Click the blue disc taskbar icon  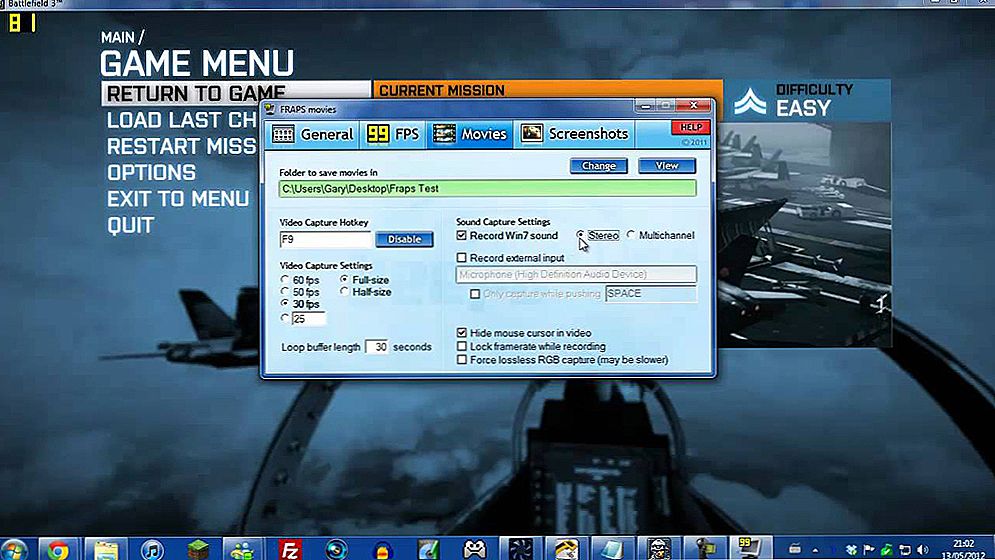coord(336,550)
